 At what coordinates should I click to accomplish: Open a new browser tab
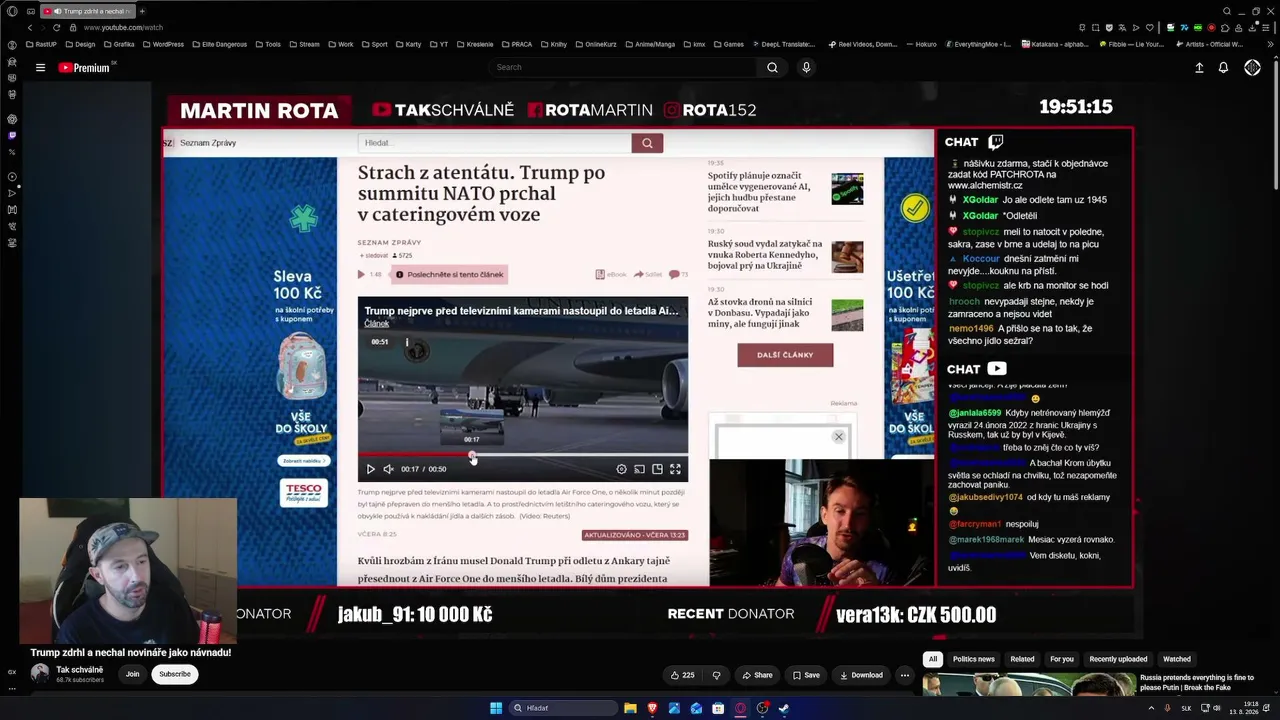coord(142,11)
